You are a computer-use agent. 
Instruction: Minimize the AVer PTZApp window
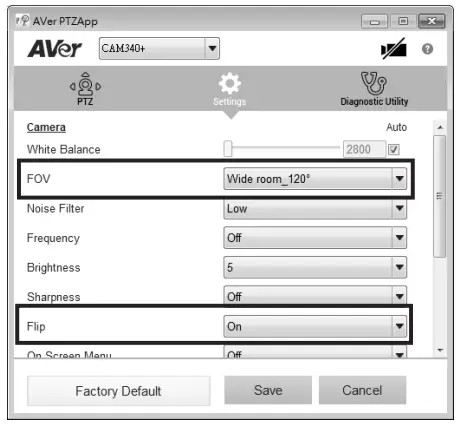(x=374, y=21)
